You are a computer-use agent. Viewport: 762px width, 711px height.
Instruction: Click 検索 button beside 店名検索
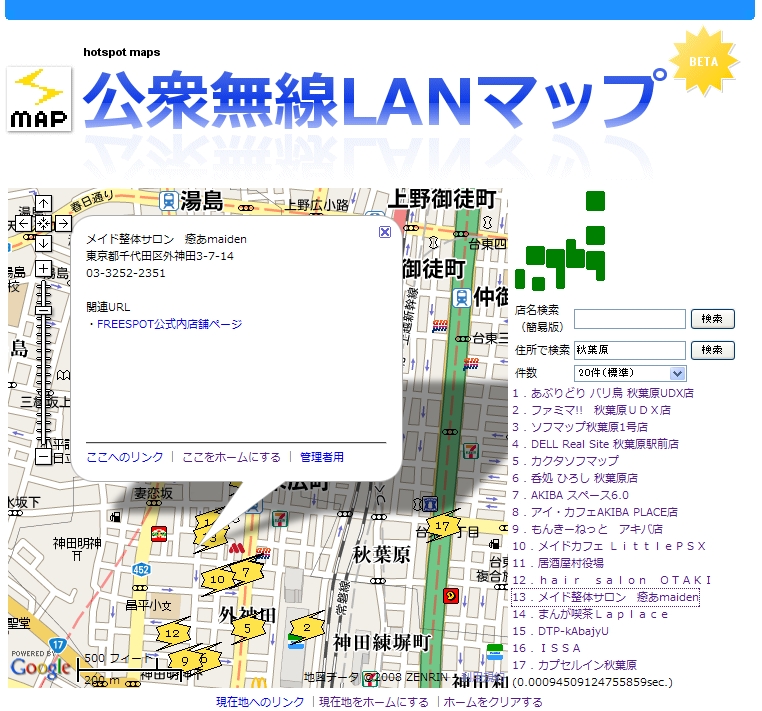coord(712,319)
